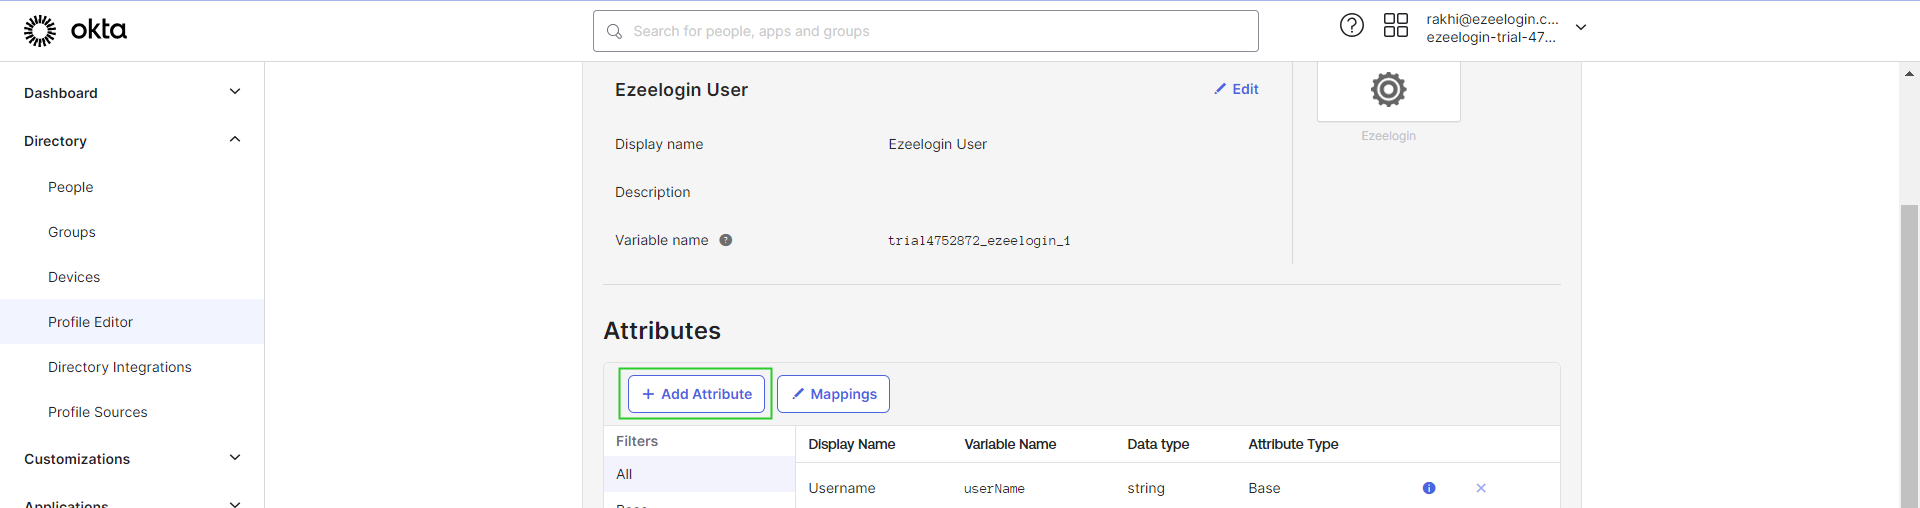Click the Variable Name column header
The image size is (1920, 508).
click(x=1010, y=444)
